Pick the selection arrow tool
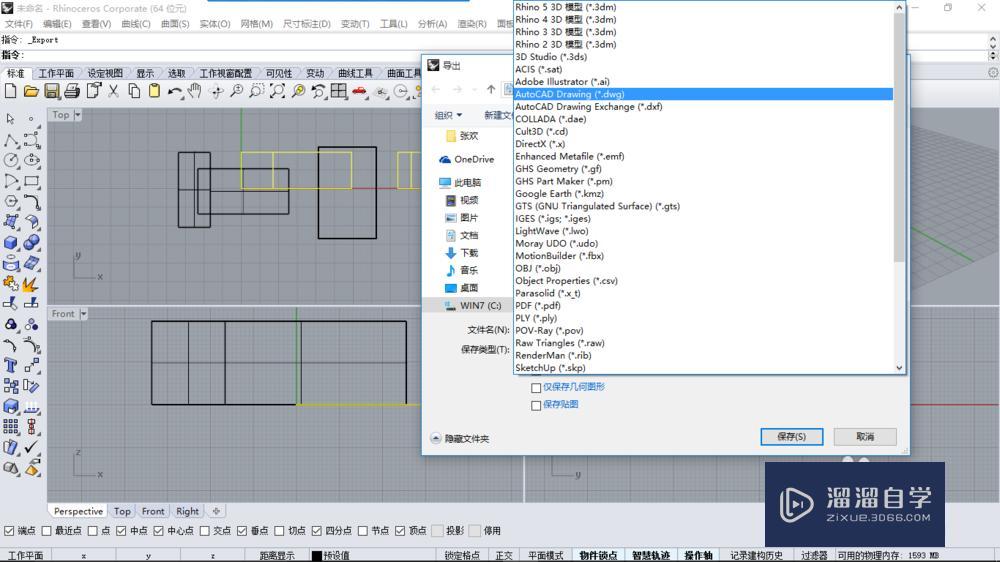Viewport: 1000px width, 562px height. [10, 119]
